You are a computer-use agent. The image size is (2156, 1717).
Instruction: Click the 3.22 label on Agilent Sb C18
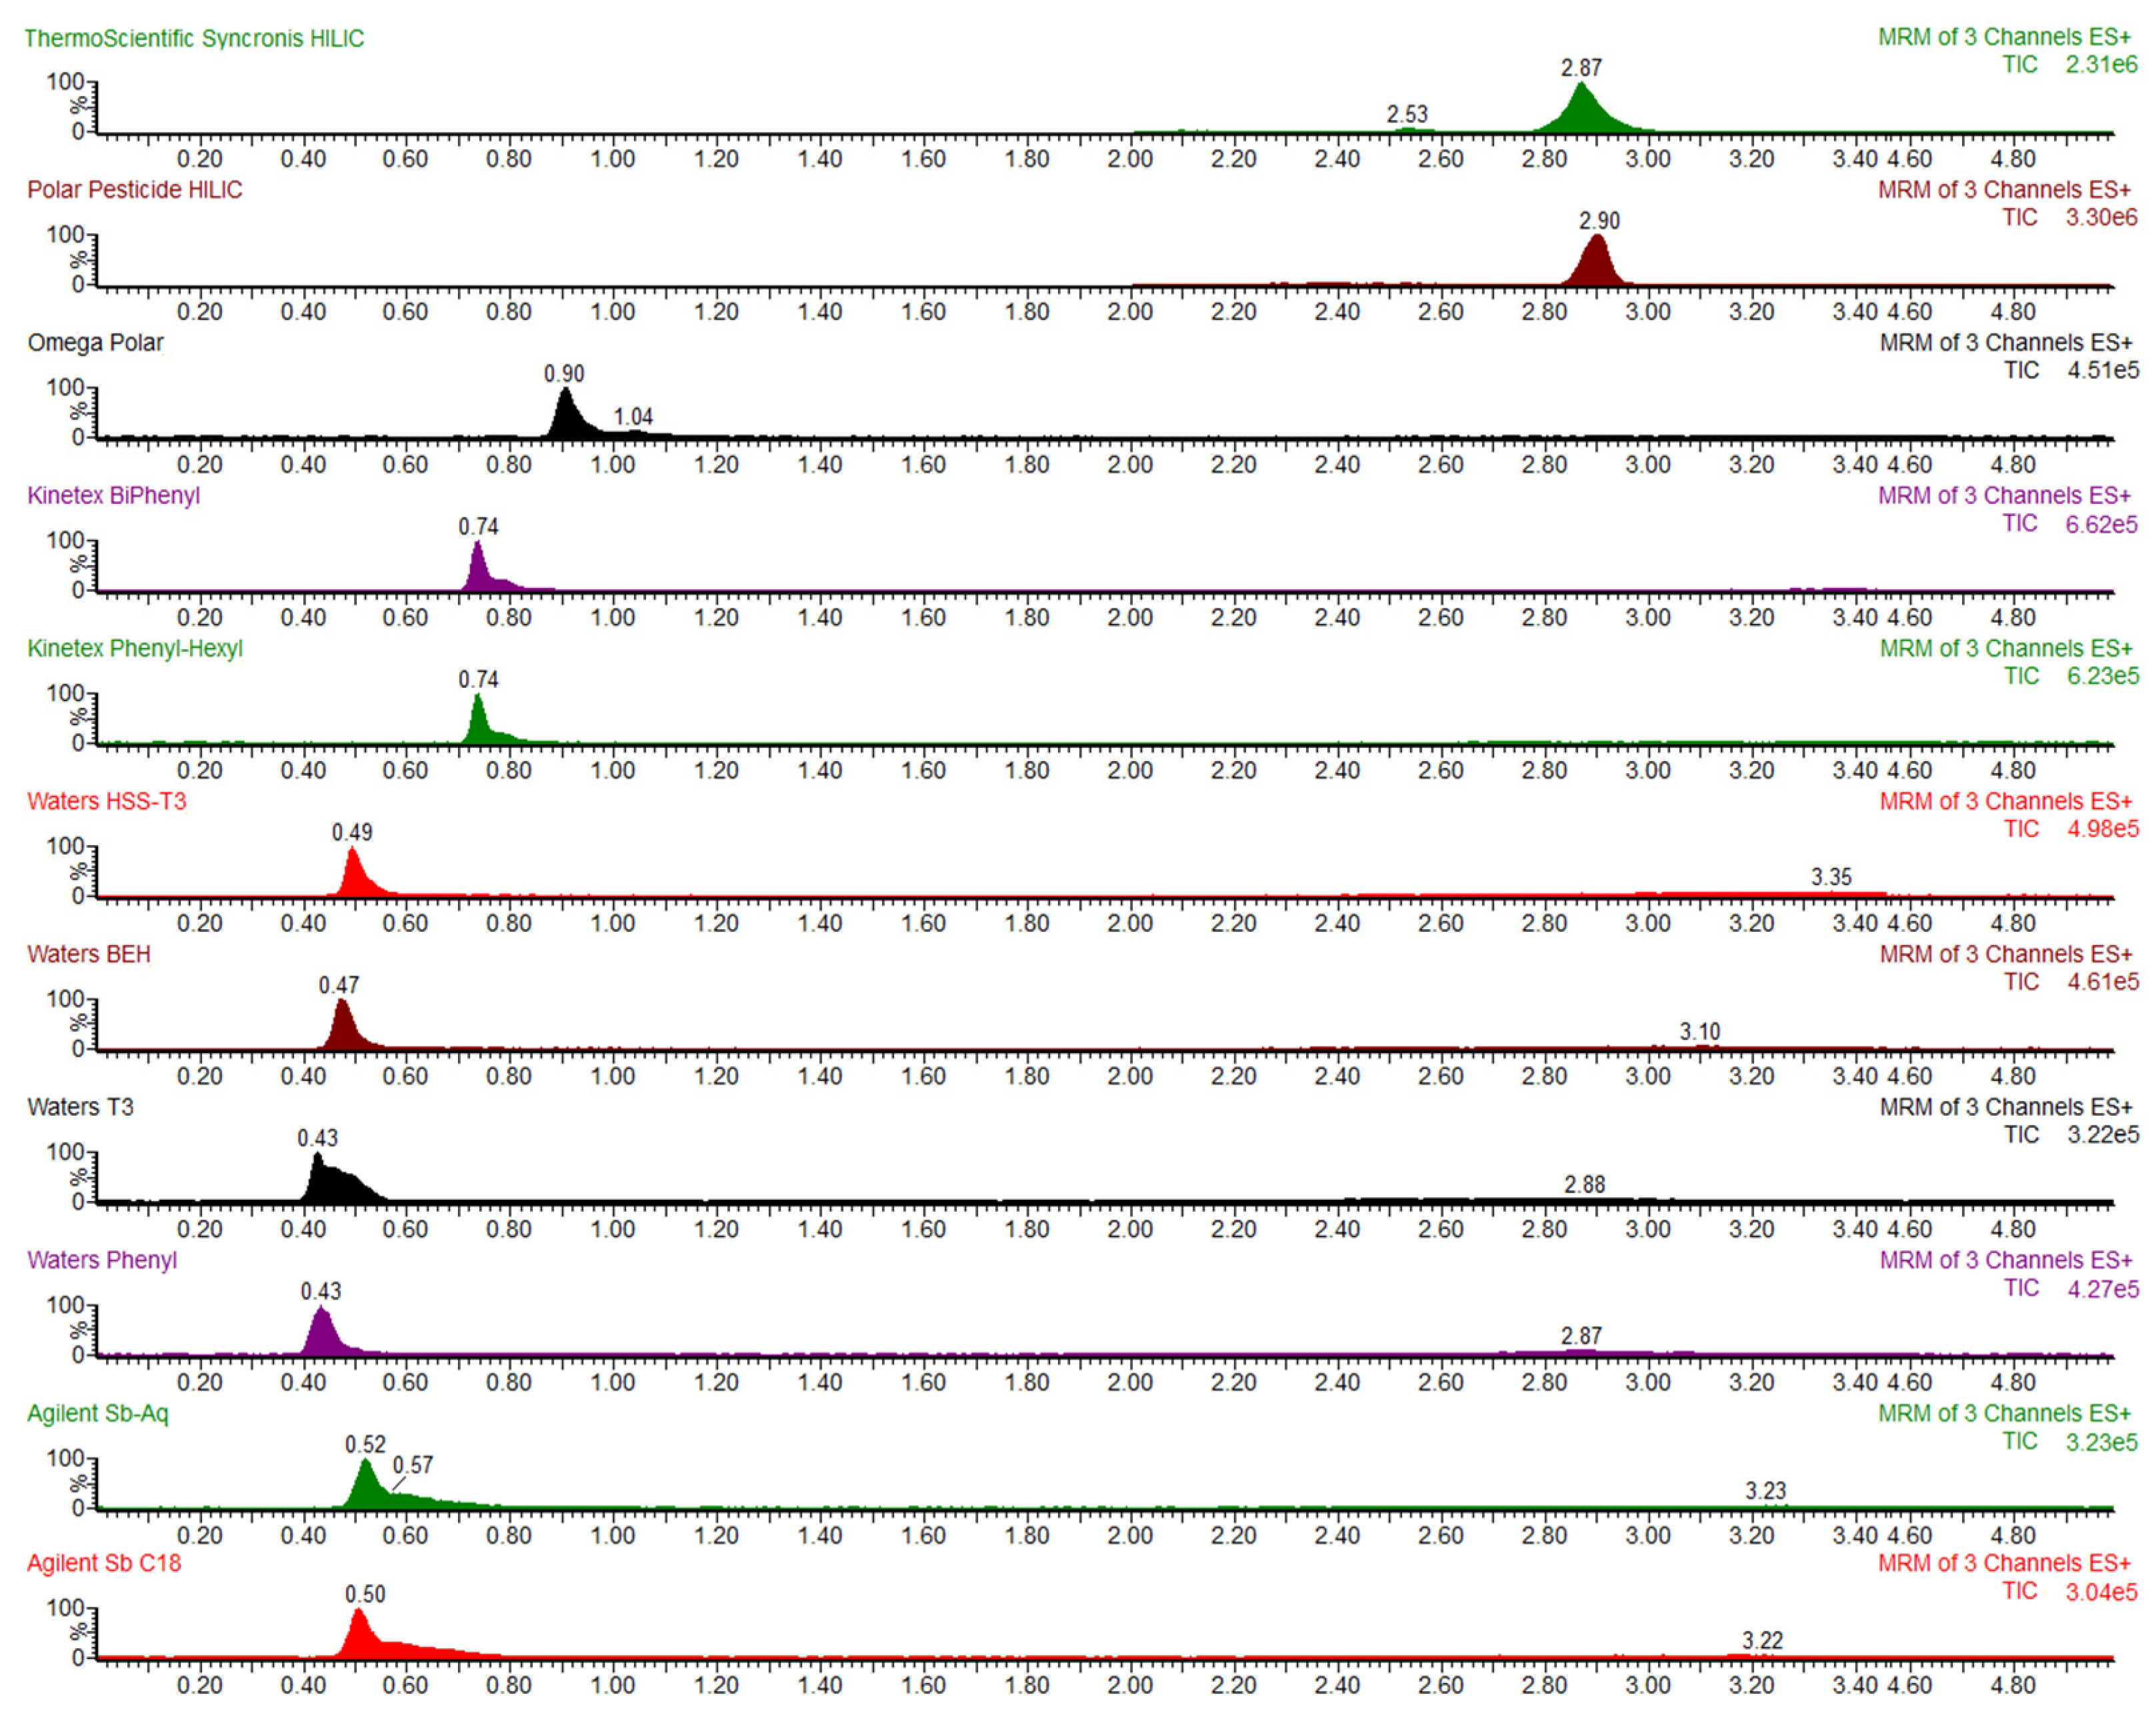point(1762,1640)
